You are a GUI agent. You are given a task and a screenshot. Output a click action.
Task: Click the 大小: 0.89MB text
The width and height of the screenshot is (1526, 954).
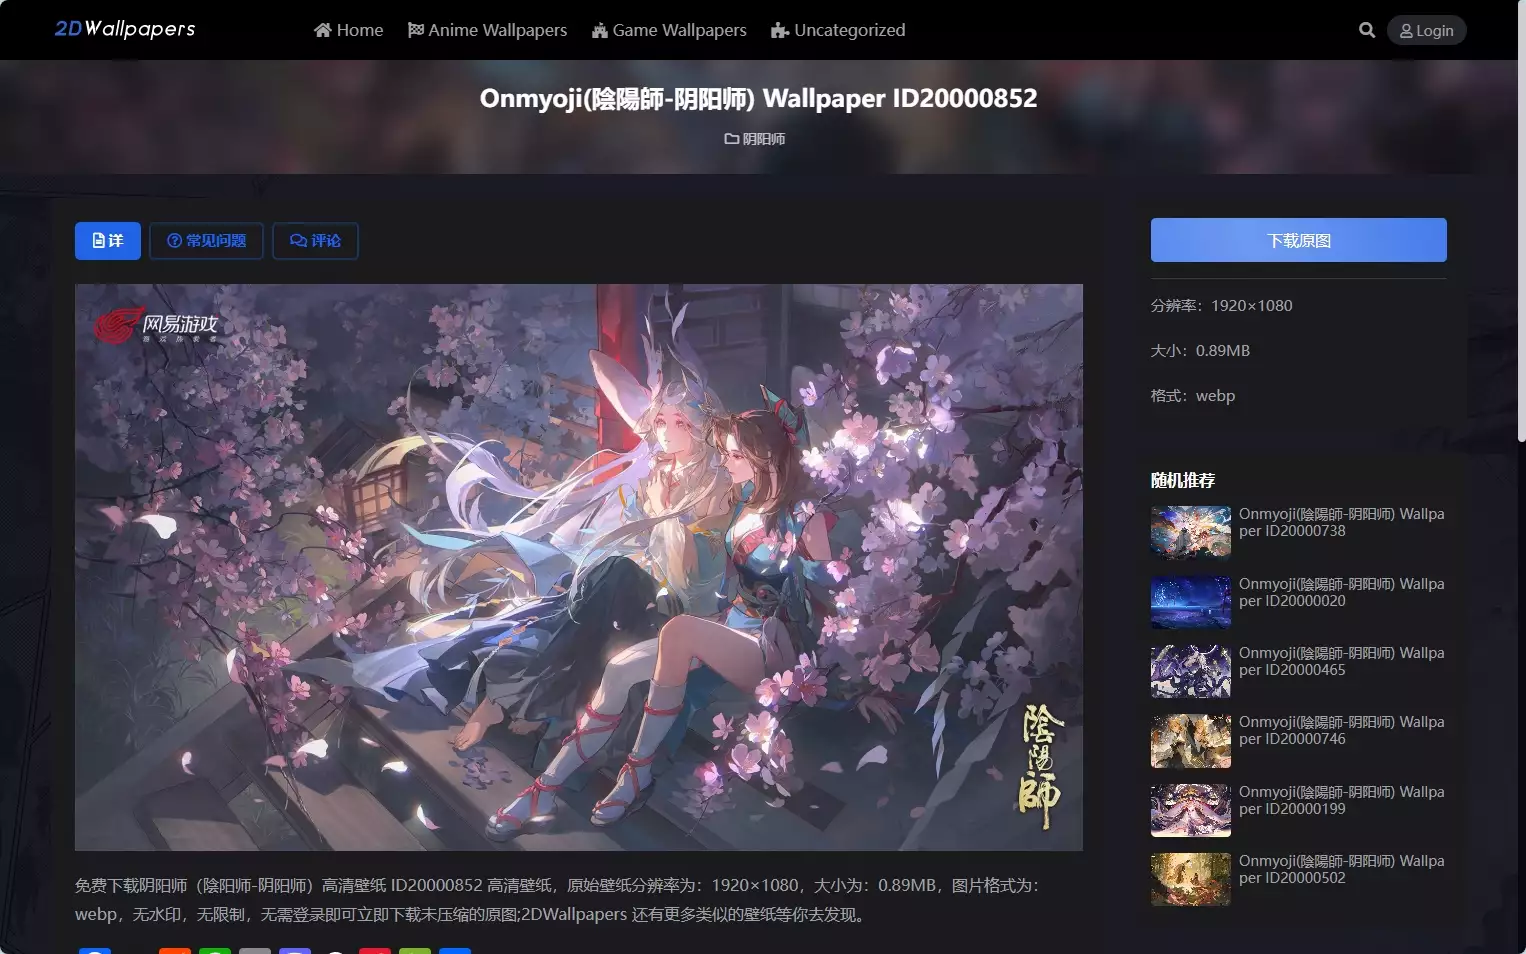(1201, 351)
